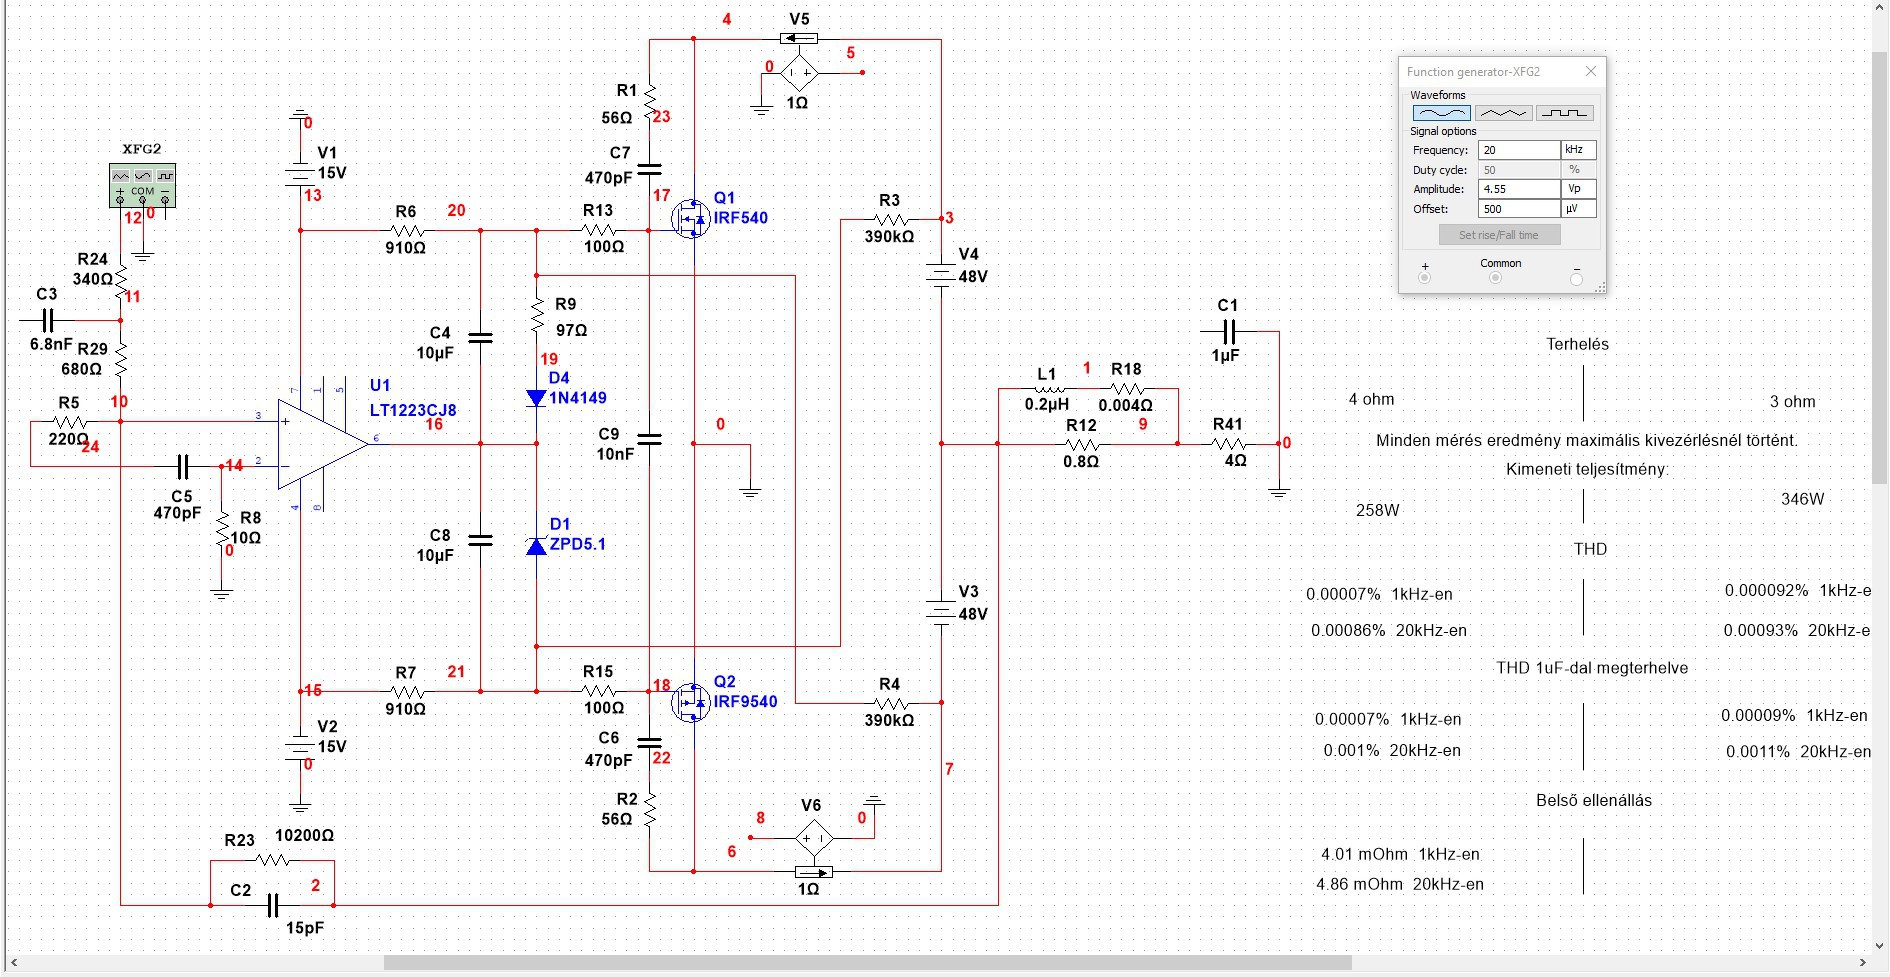Click the minus terminal indicator
The width and height of the screenshot is (1890, 977).
[x=1577, y=279]
